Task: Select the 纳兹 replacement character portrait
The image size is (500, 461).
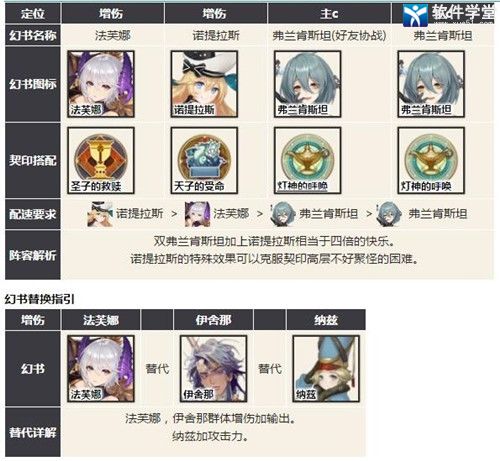Action: click(x=326, y=369)
